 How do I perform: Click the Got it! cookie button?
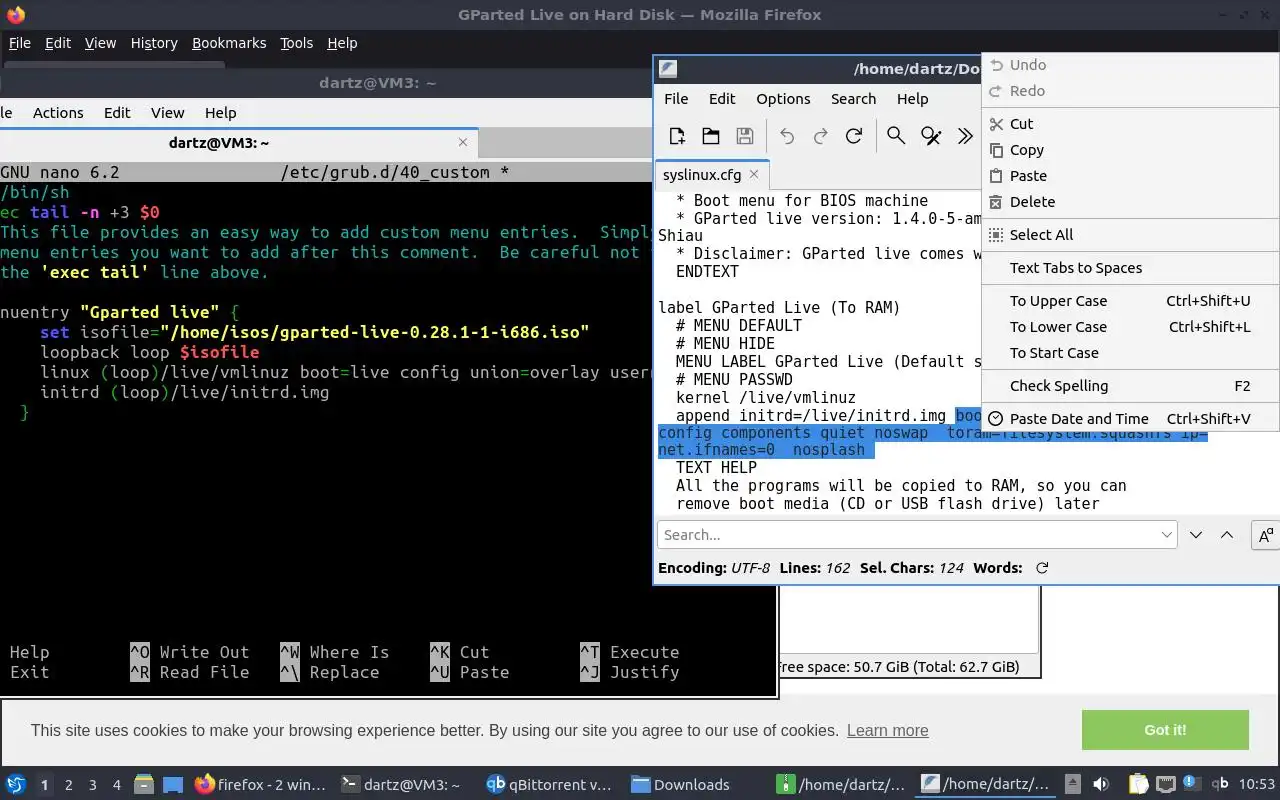[x=1165, y=730]
